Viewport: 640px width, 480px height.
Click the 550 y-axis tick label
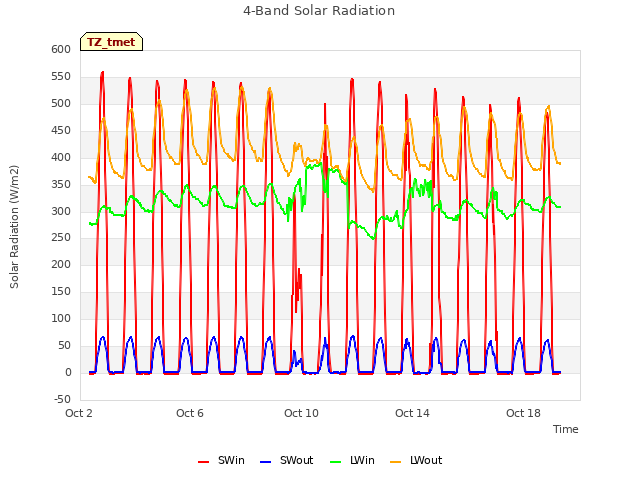pyautogui.click(x=61, y=76)
